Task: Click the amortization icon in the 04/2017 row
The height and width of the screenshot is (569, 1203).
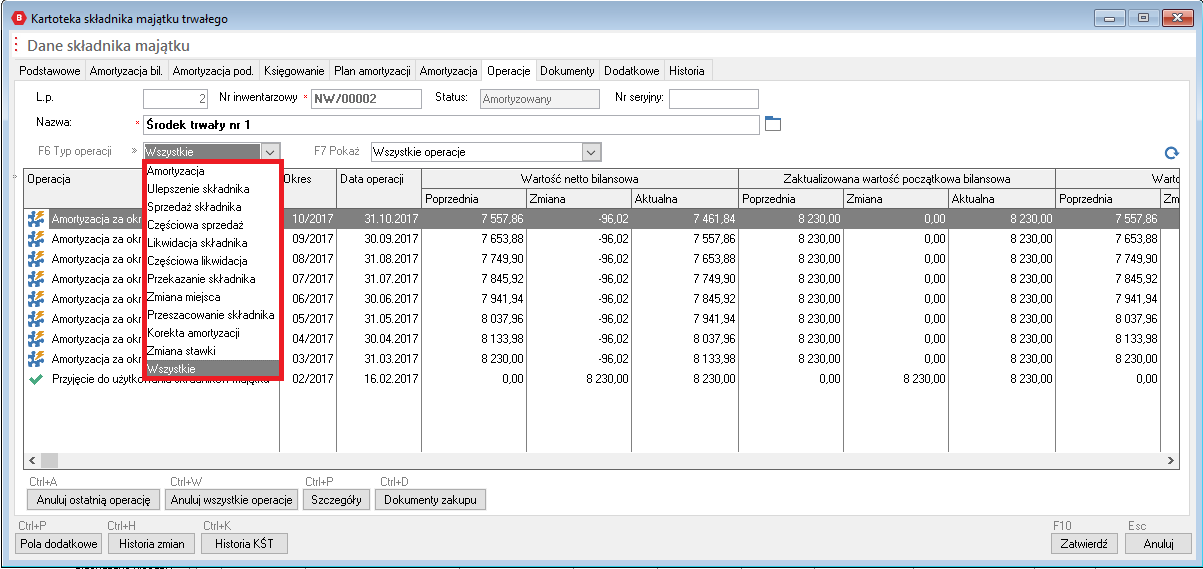Action: tap(36, 339)
